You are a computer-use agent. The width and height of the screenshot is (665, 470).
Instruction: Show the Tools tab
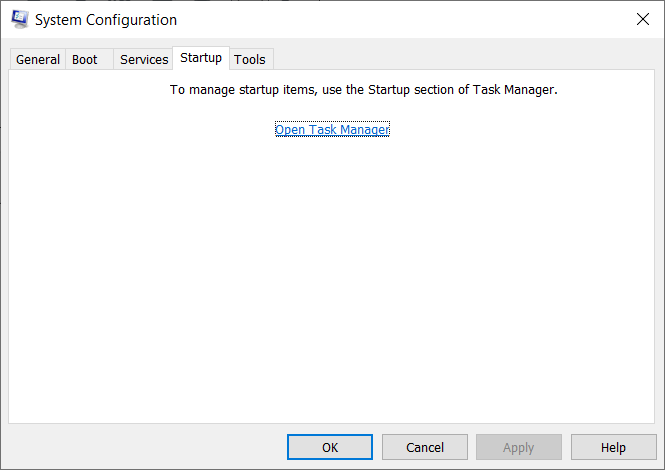pos(250,59)
